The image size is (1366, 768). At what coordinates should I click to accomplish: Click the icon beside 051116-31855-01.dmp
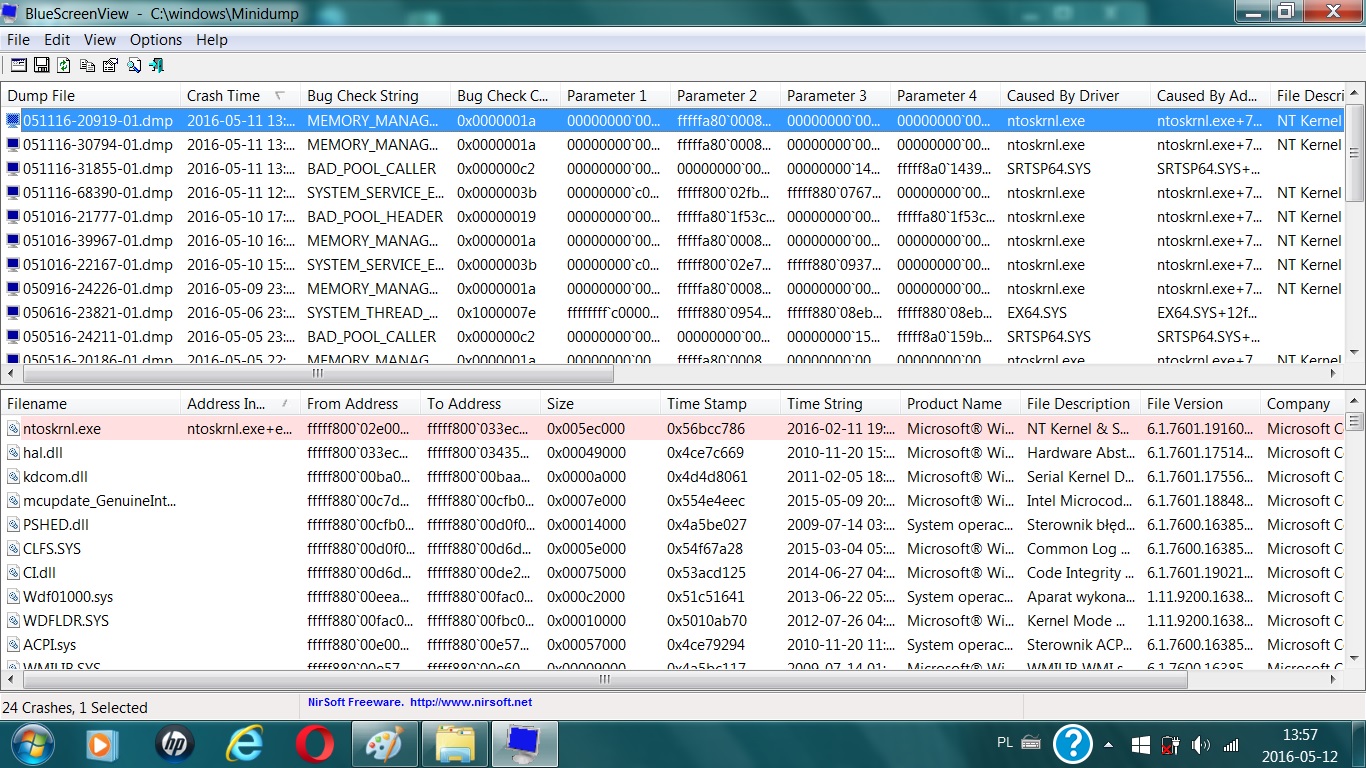tap(13, 169)
